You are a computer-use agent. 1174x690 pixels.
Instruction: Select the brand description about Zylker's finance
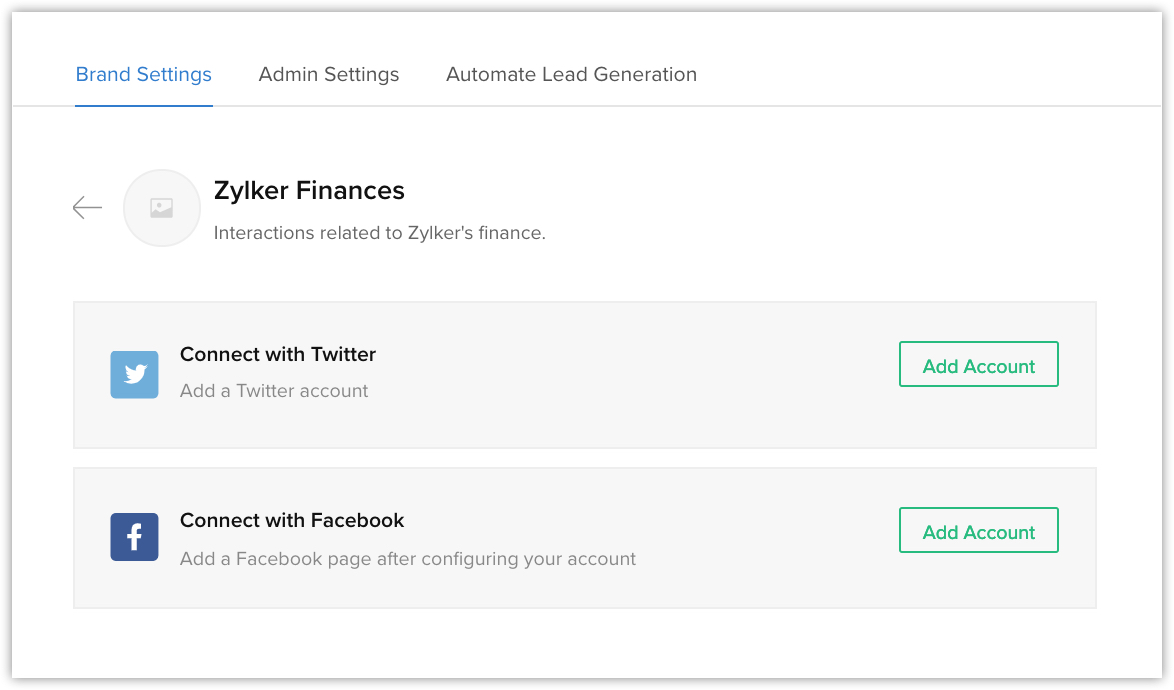point(379,233)
